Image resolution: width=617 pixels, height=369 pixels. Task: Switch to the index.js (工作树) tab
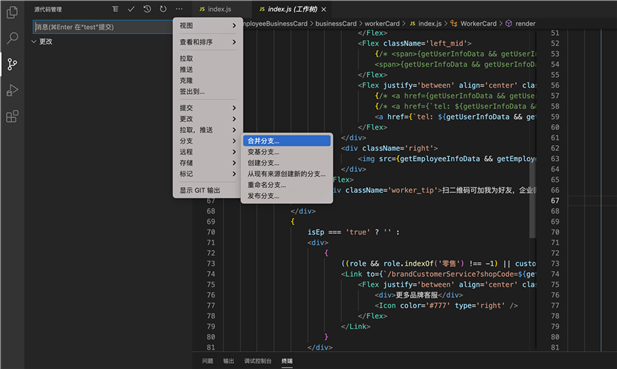292,9
